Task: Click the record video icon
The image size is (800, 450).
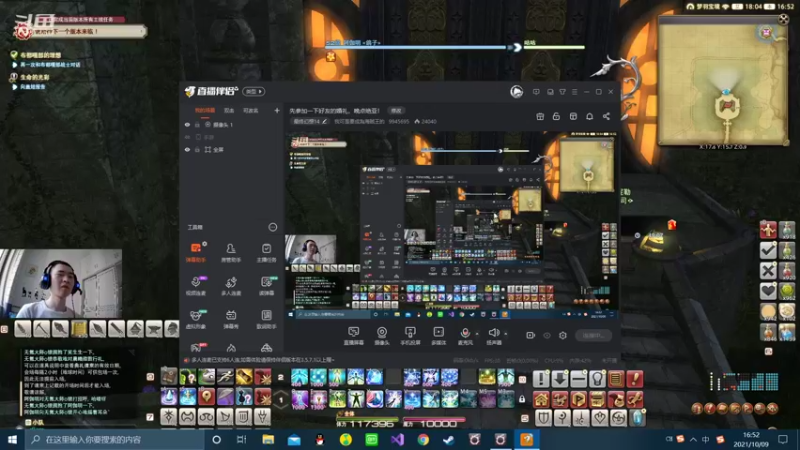Action: [531, 335]
